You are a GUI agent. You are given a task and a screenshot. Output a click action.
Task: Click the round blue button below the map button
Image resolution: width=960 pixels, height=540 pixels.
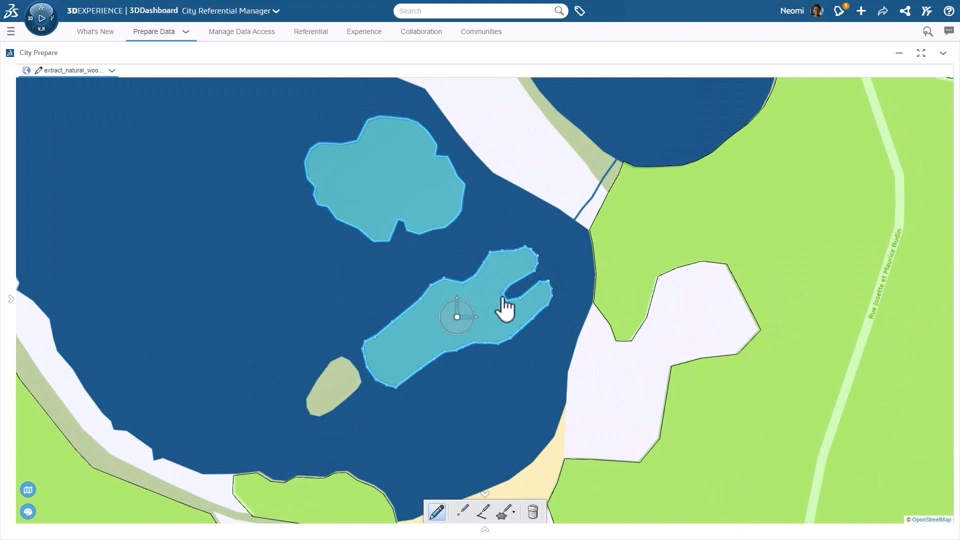click(28, 512)
